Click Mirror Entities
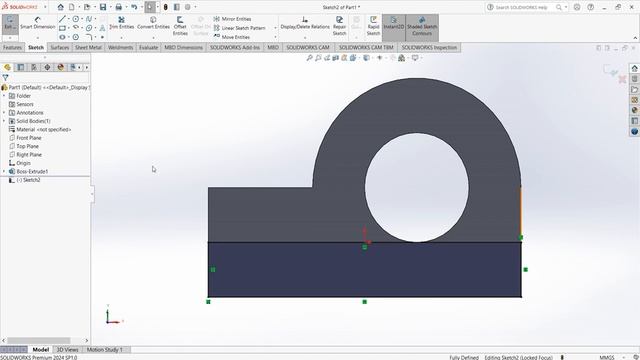 (232, 19)
